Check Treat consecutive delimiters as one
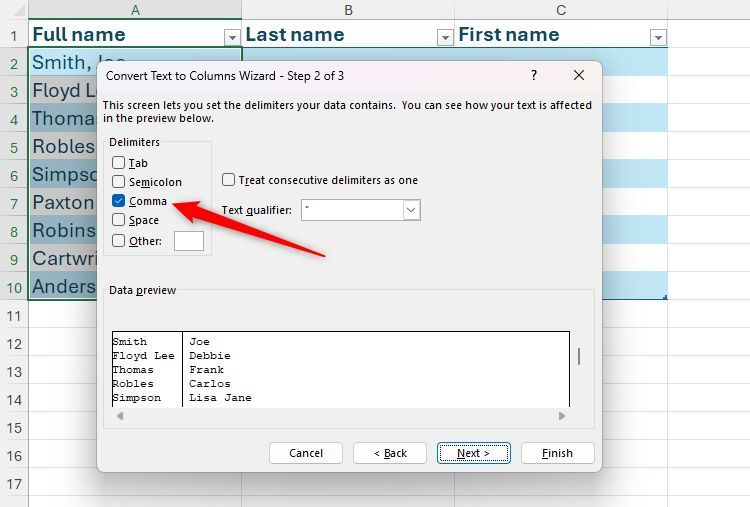750x507 pixels. 229,180
